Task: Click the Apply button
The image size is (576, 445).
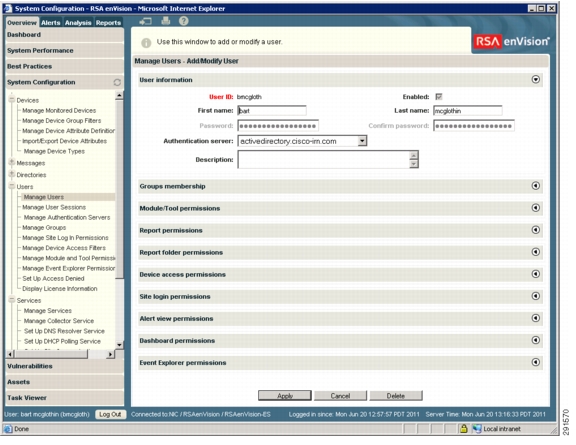Action: (x=285, y=396)
